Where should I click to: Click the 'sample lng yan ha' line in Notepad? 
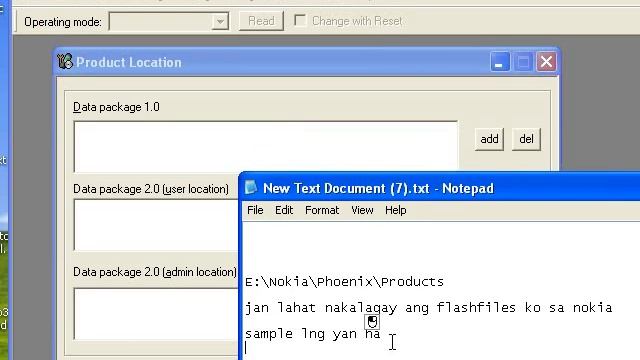pos(313,334)
